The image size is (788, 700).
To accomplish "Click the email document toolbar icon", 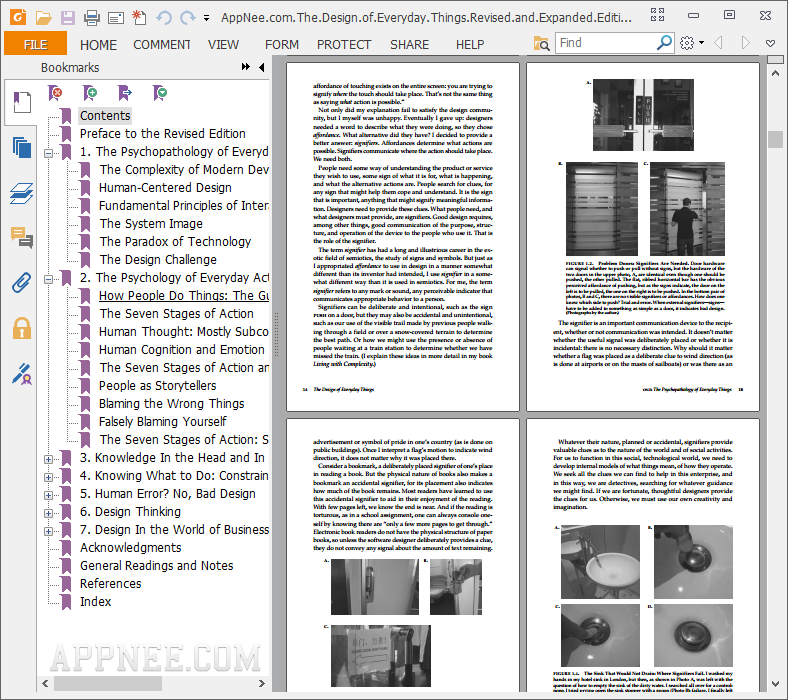I will pos(116,19).
